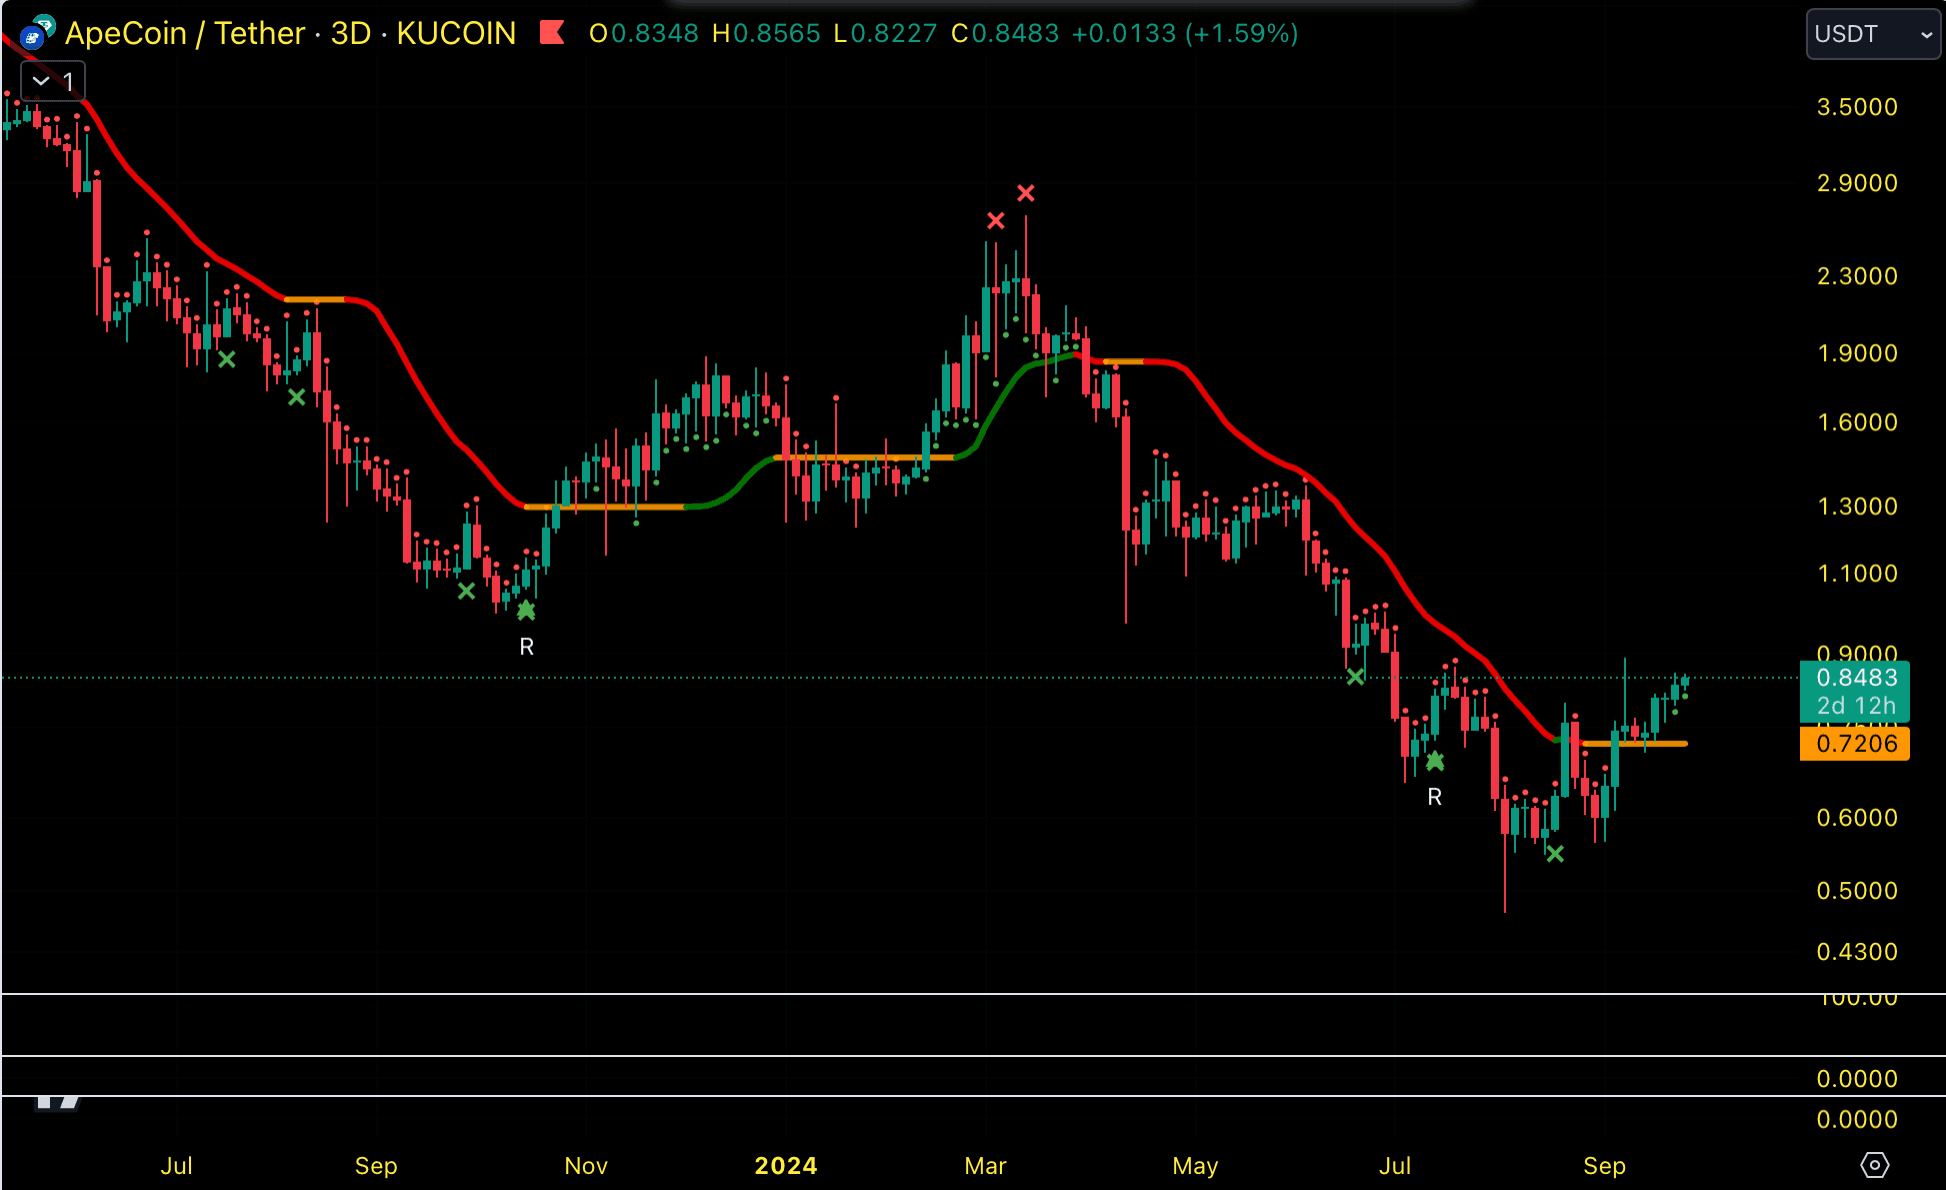Click the 0.6000 price scale label

click(1857, 818)
